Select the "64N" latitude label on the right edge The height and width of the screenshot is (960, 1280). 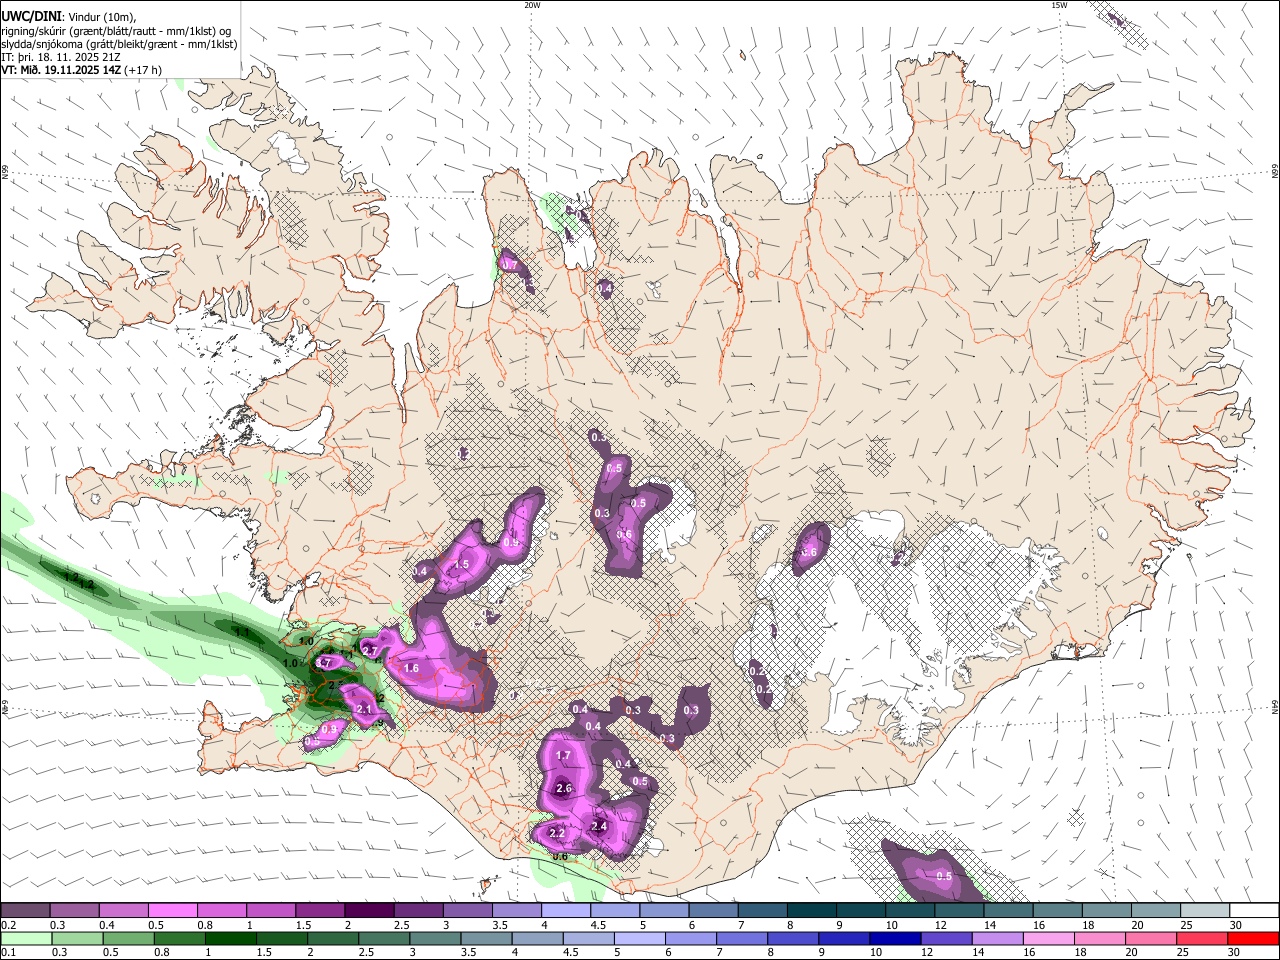click(1275, 707)
